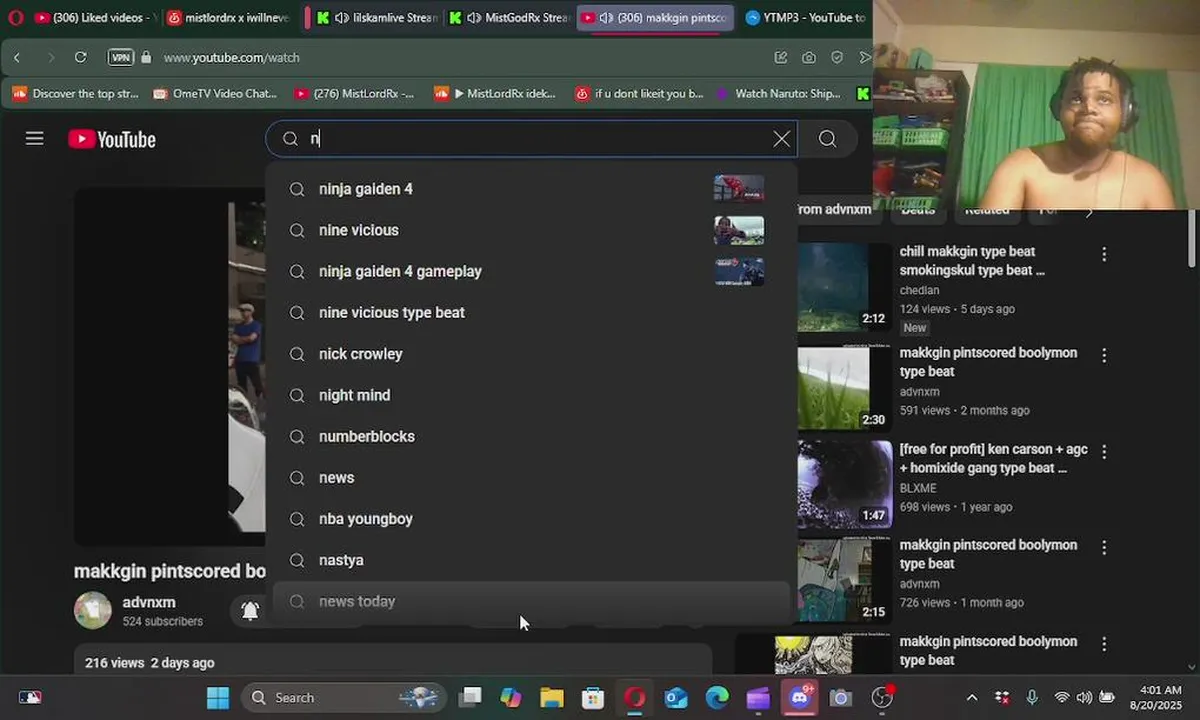Select suggestion ninja gaiden 4 gameplay
The image size is (1200, 720).
click(530, 271)
